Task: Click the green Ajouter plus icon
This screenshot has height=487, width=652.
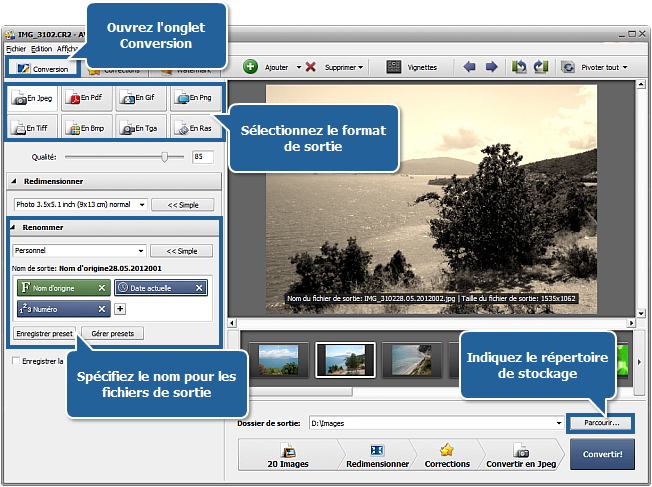Action: point(250,67)
